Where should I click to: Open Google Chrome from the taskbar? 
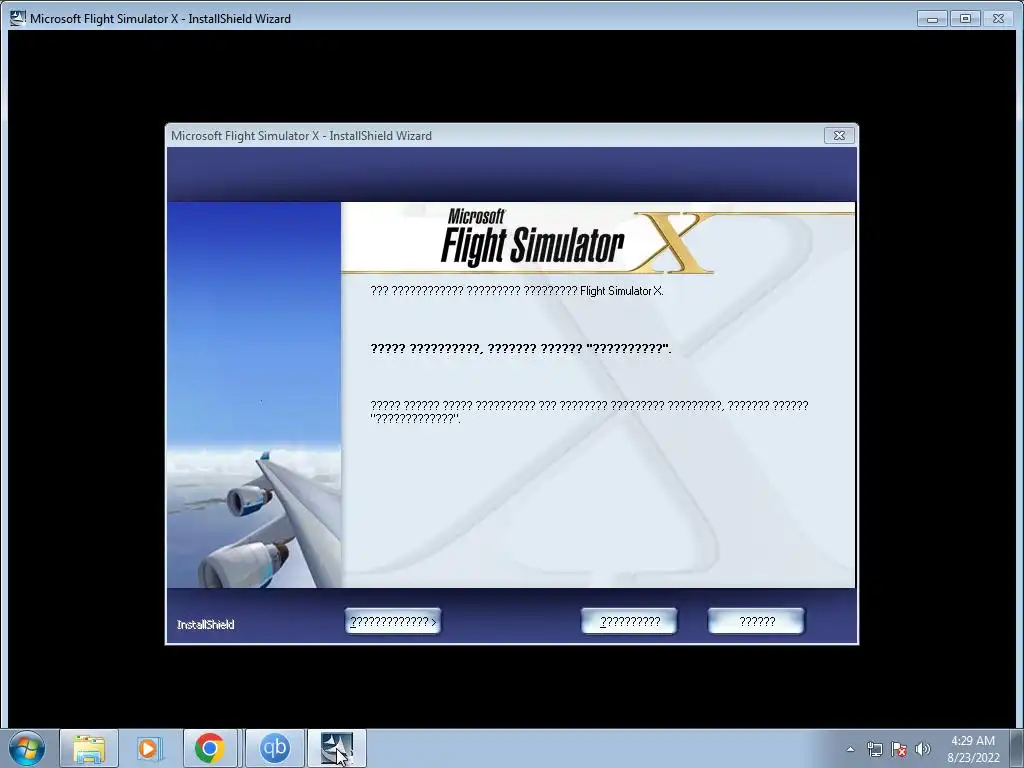(x=209, y=748)
